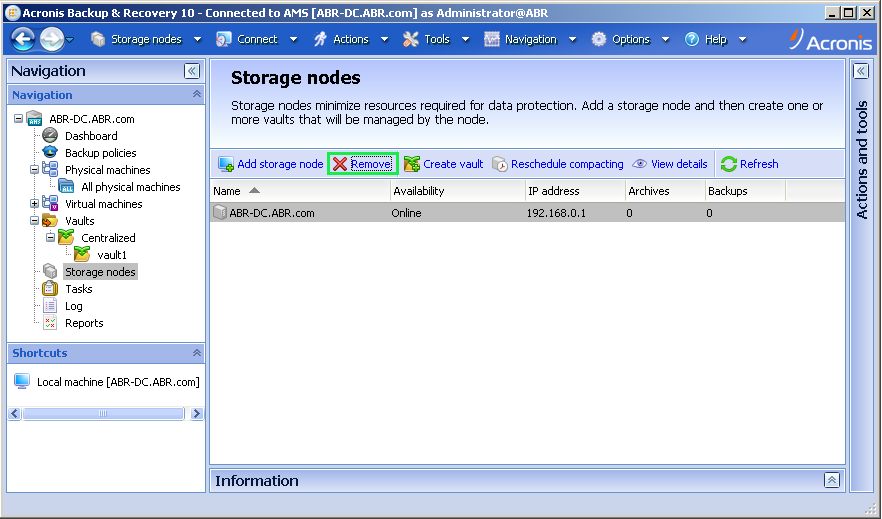
Task: Click Reschedule compacting
Action: (558, 164)
